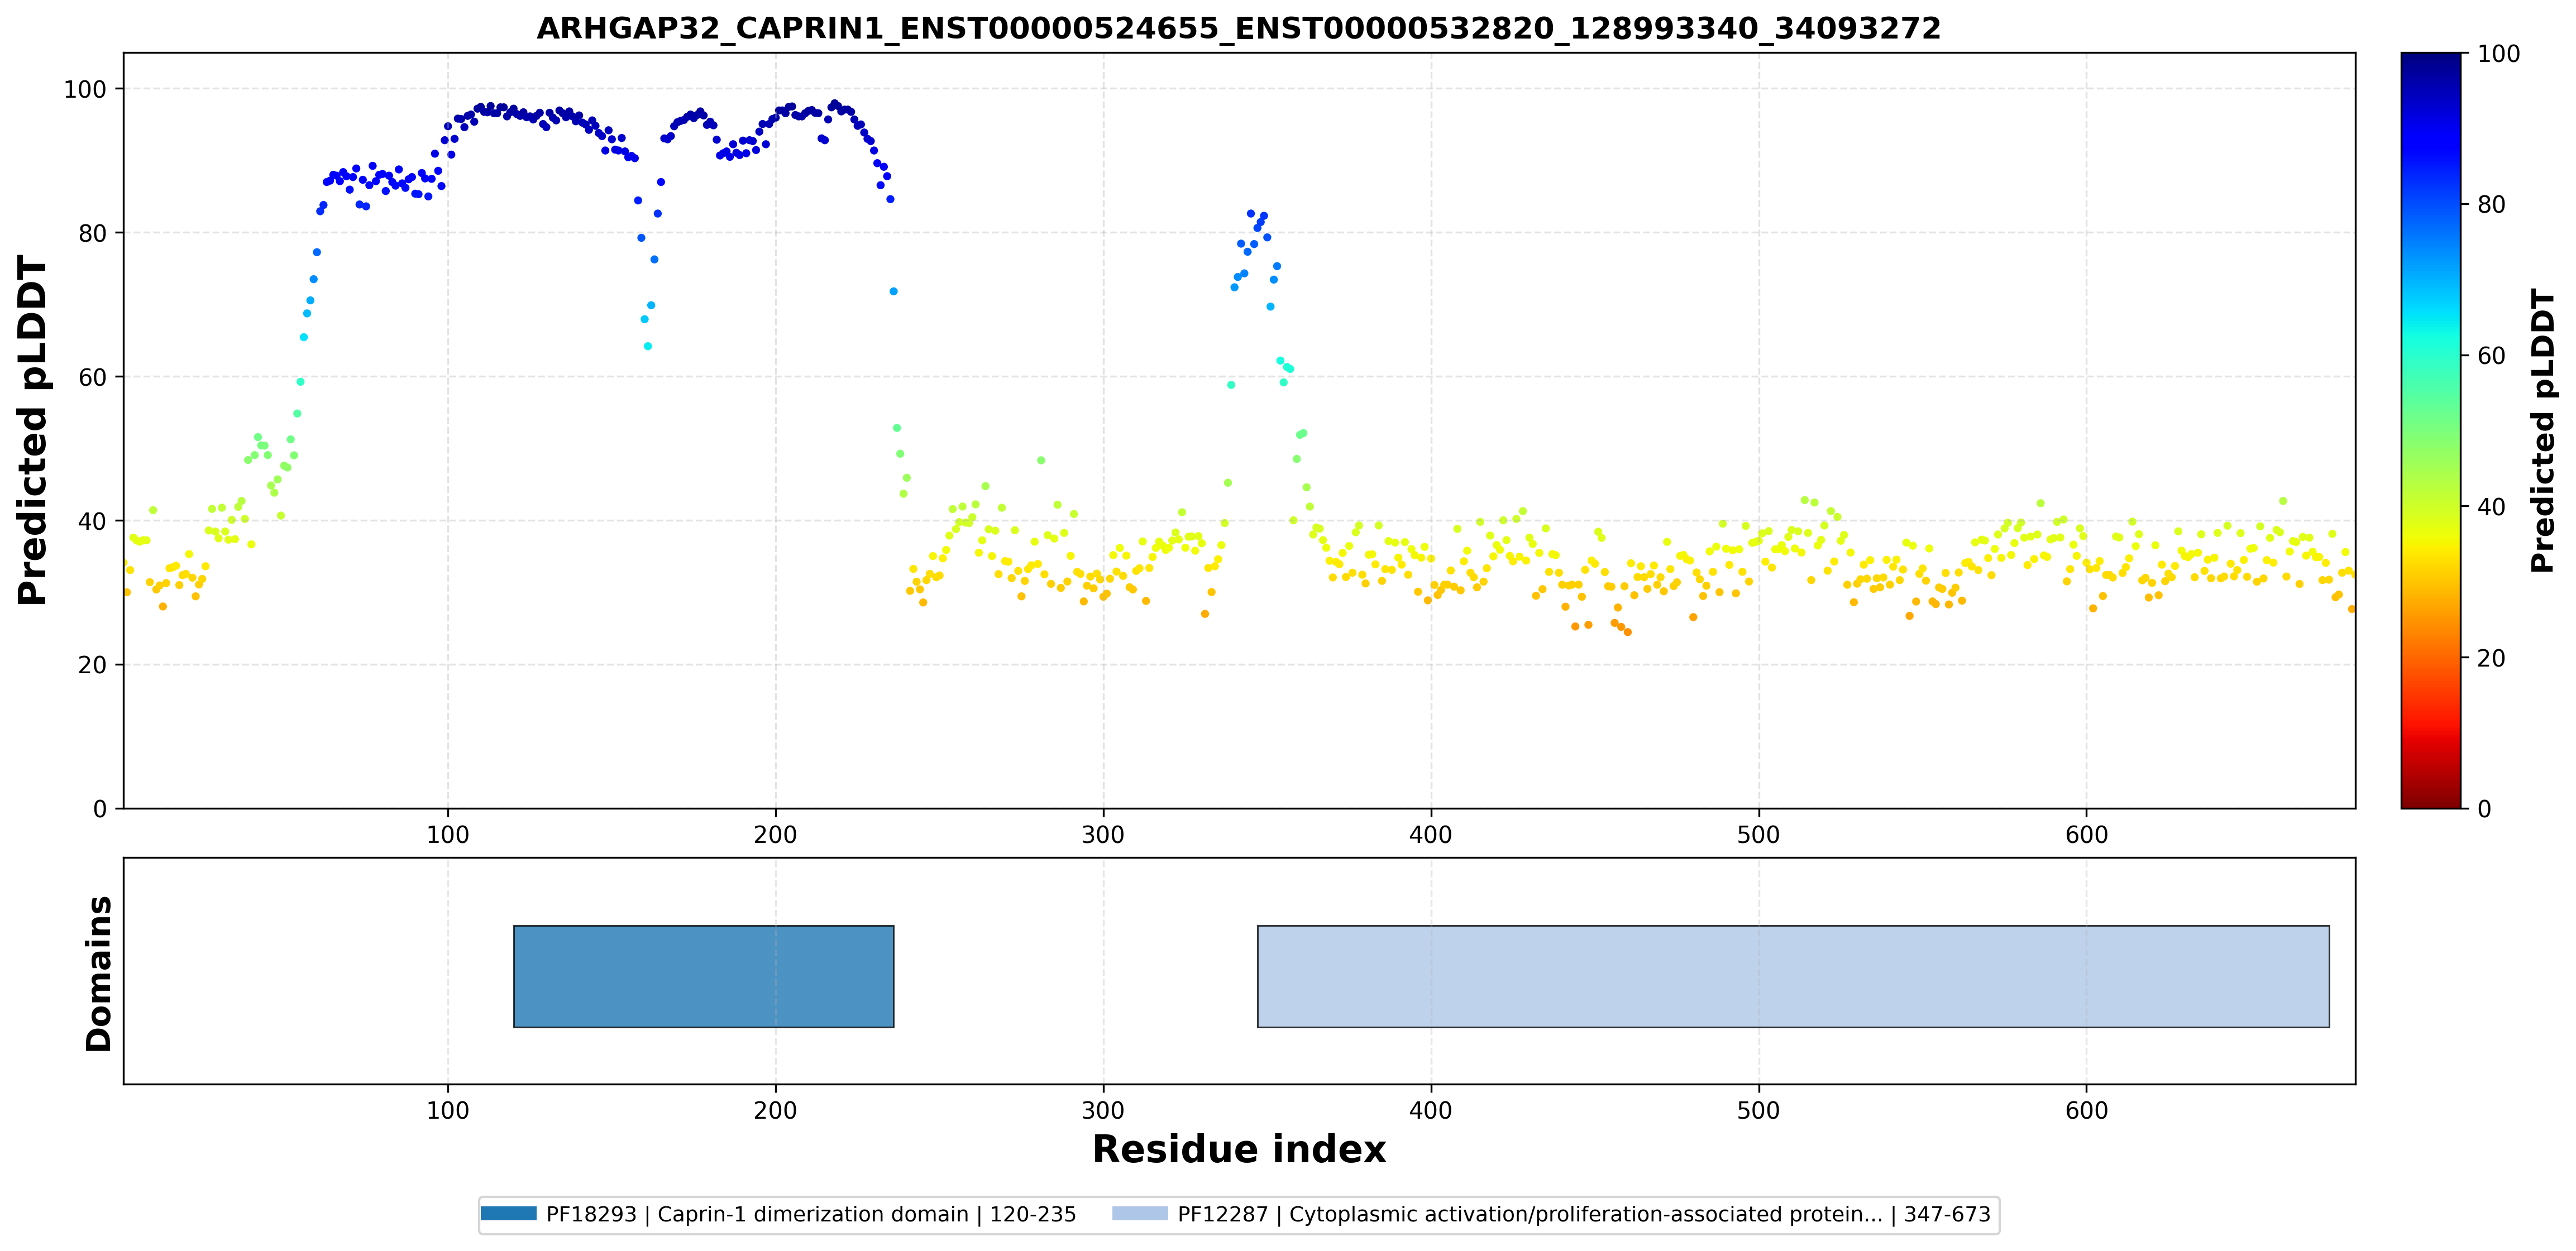Screen dimensions: 2576x1251
Task: Click the colorbar tick label 60
Action: [2491, 356]
